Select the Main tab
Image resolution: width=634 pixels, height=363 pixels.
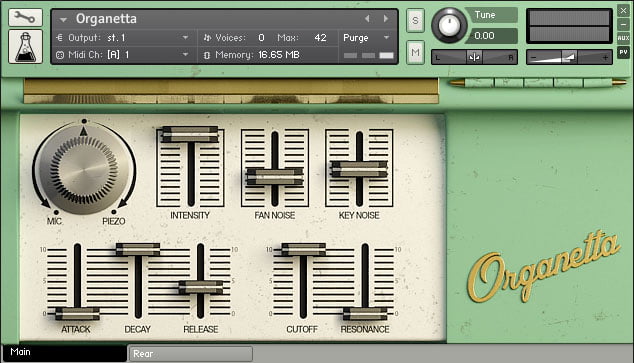coord(65,352)
